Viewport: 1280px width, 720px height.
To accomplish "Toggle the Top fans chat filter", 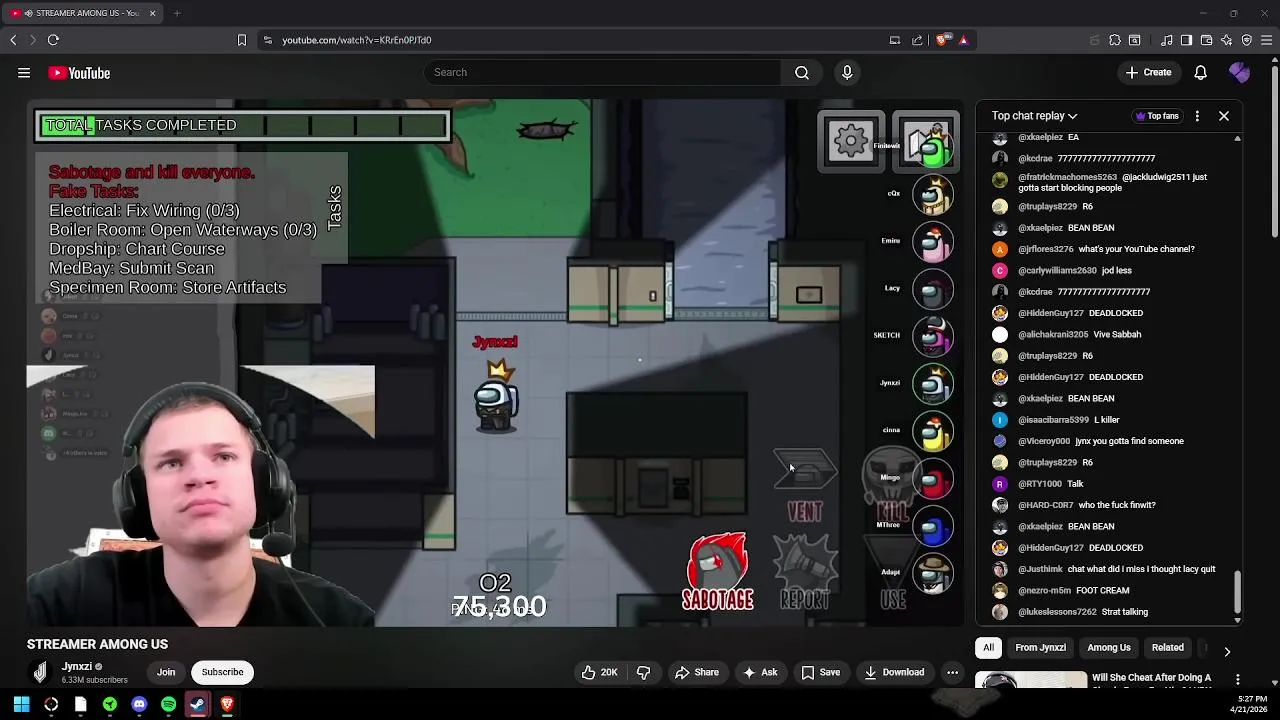I will coord(1157,116).
